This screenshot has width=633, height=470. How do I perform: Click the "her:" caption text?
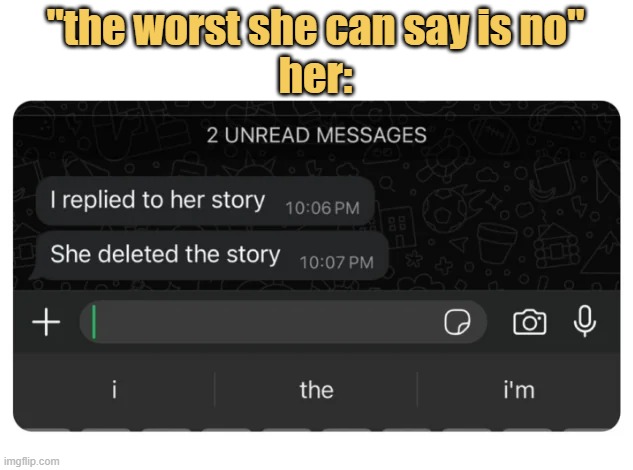(316, 75)
